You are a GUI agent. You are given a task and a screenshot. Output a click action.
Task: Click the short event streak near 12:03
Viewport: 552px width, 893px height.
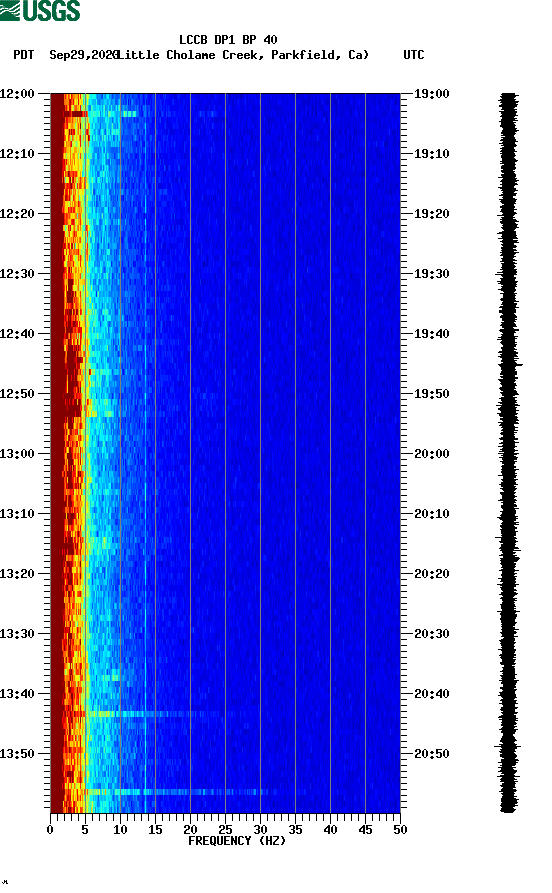[x=101, y=114]
